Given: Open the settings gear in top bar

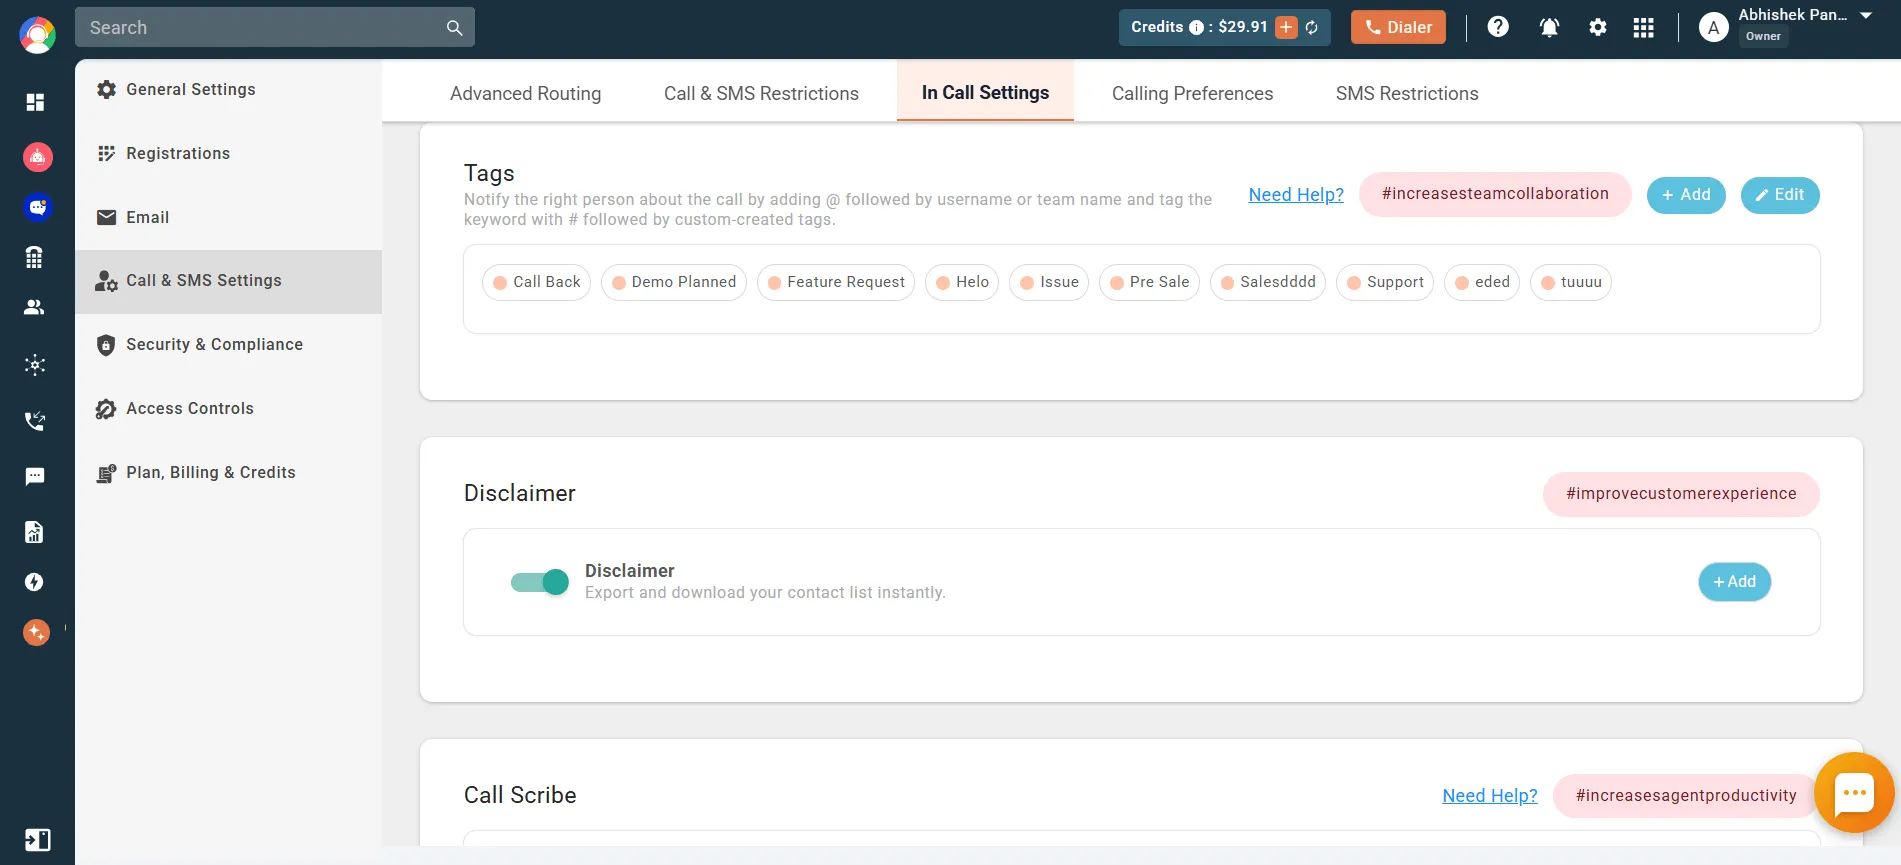Looking at the screenshot, I should (x=1598, y=27).
